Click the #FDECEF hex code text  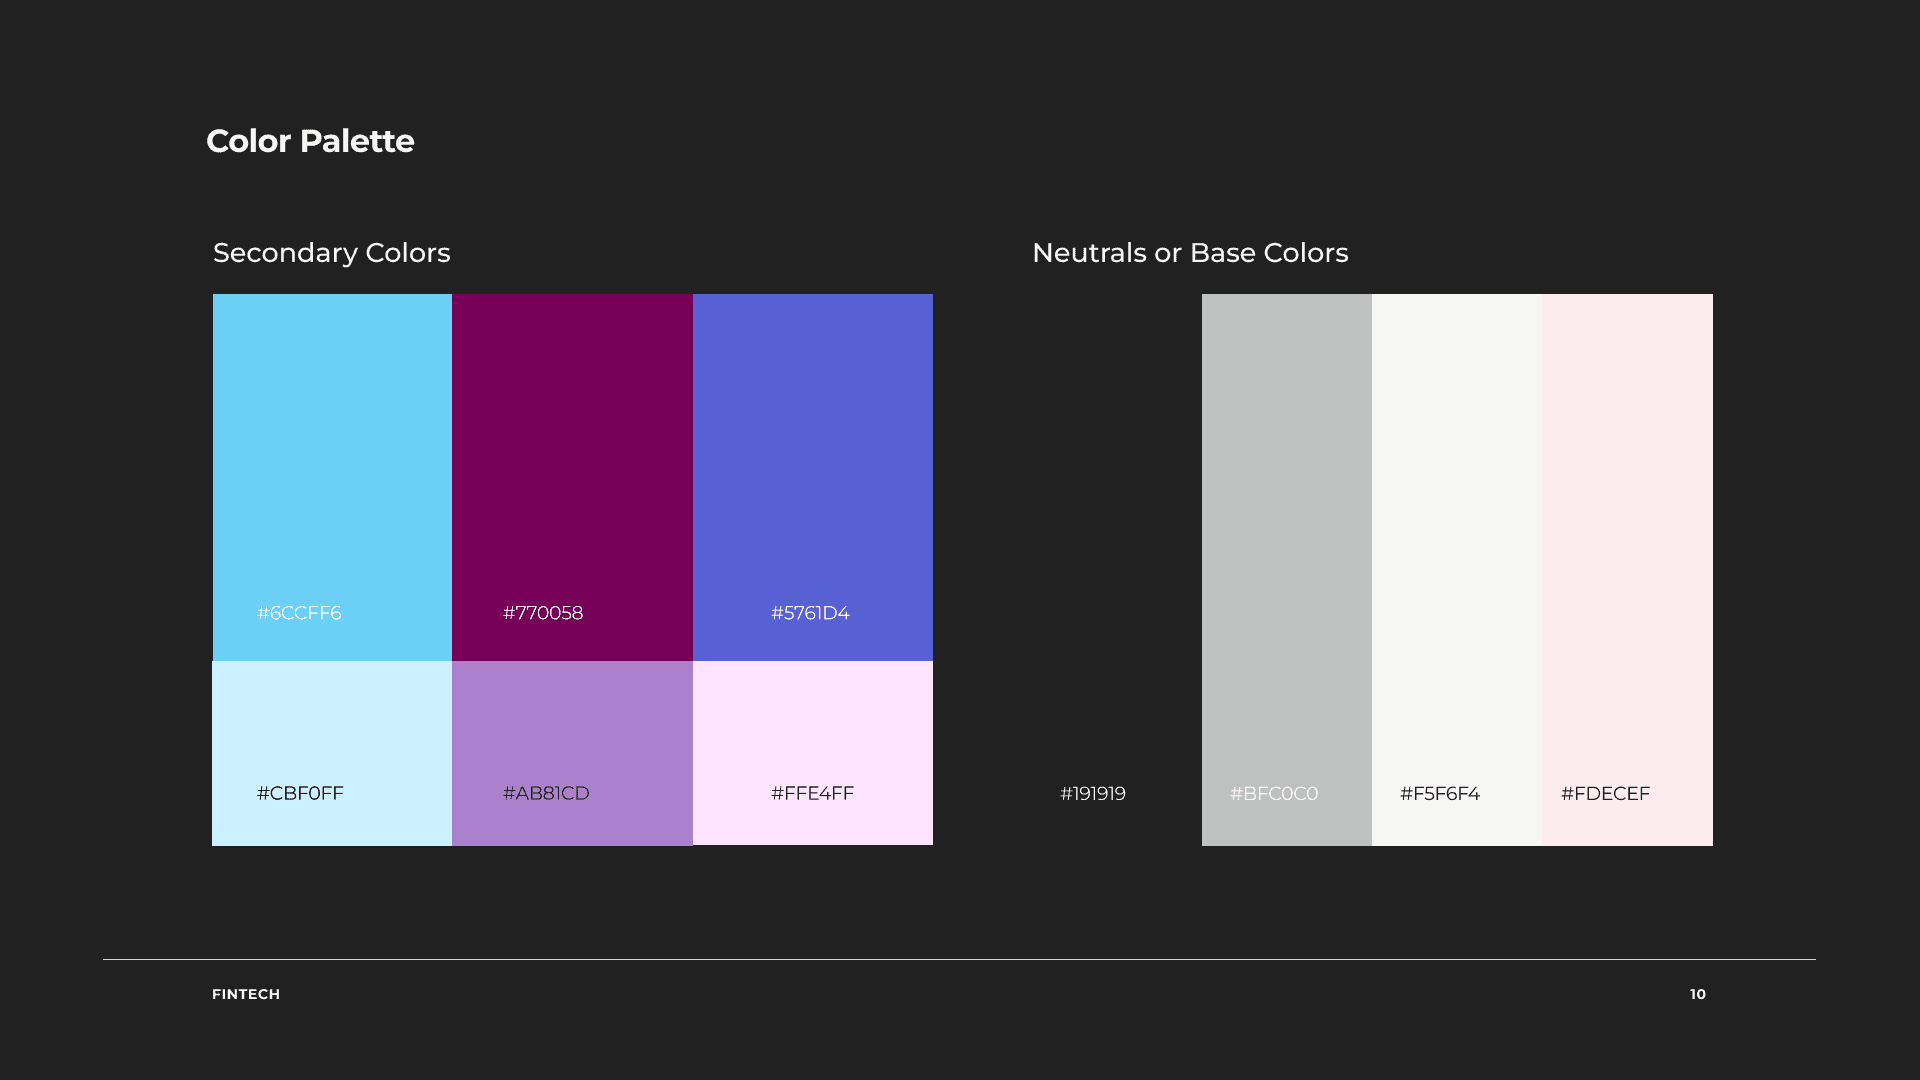[1605, 794]
